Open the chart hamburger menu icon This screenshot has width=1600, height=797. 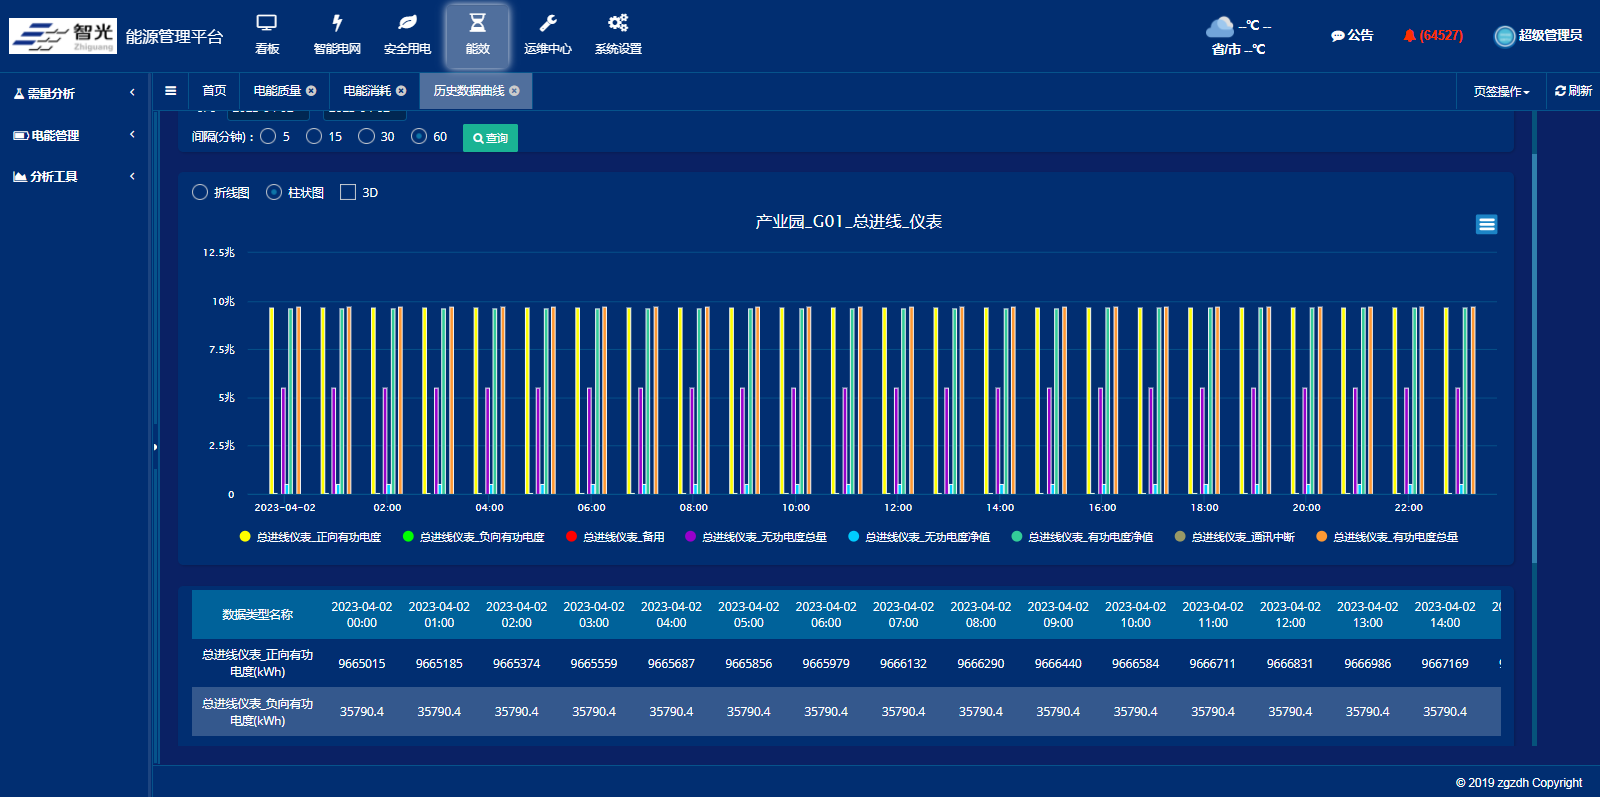point(1486,224)
